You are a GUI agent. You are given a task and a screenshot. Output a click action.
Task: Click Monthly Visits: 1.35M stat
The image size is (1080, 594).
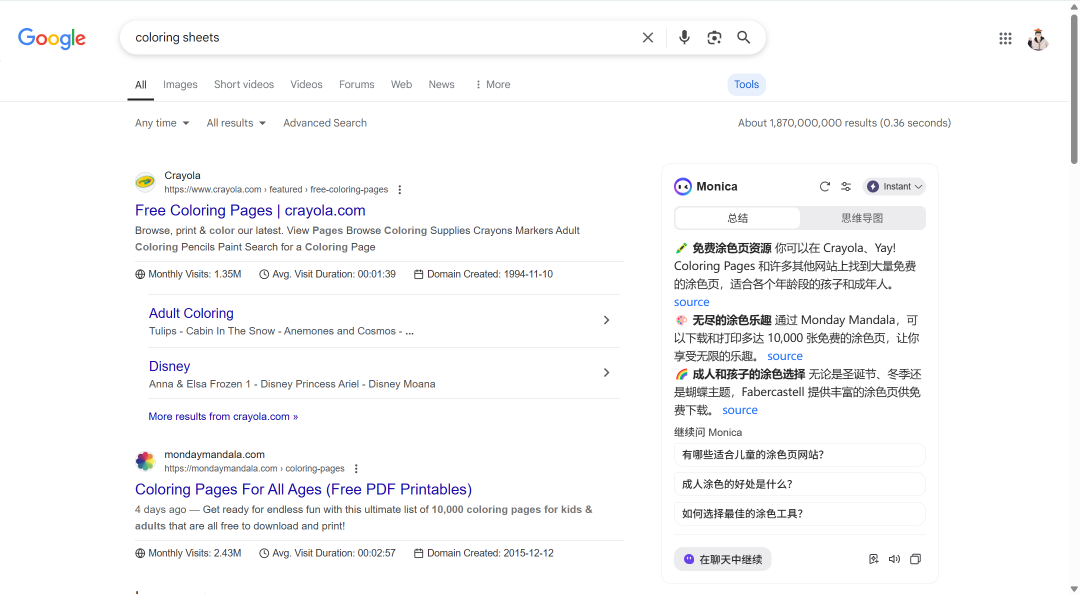(188, 274)
